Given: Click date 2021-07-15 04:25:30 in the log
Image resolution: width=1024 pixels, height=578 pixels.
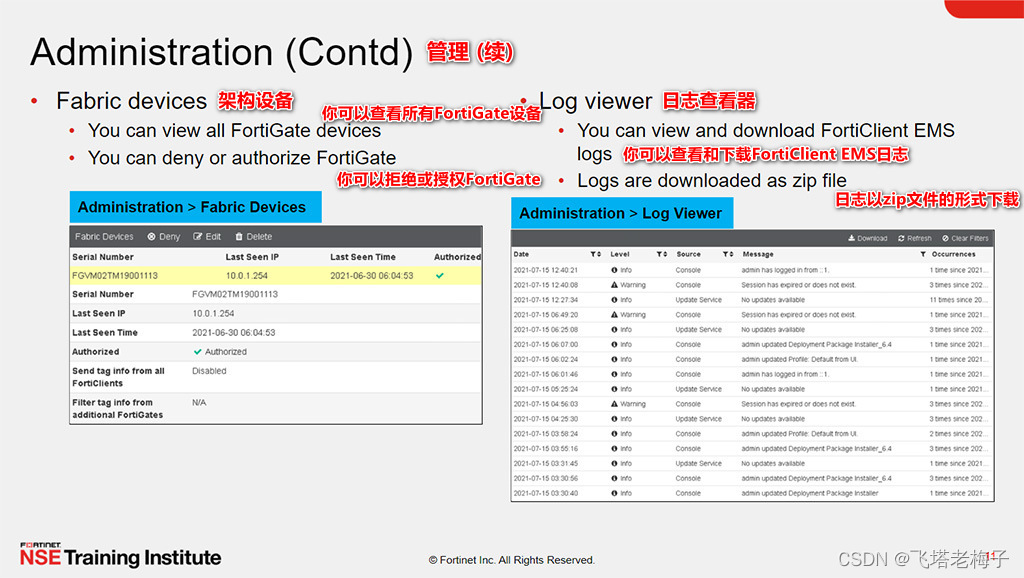Looking at the screenshot, I should [545, 419].
